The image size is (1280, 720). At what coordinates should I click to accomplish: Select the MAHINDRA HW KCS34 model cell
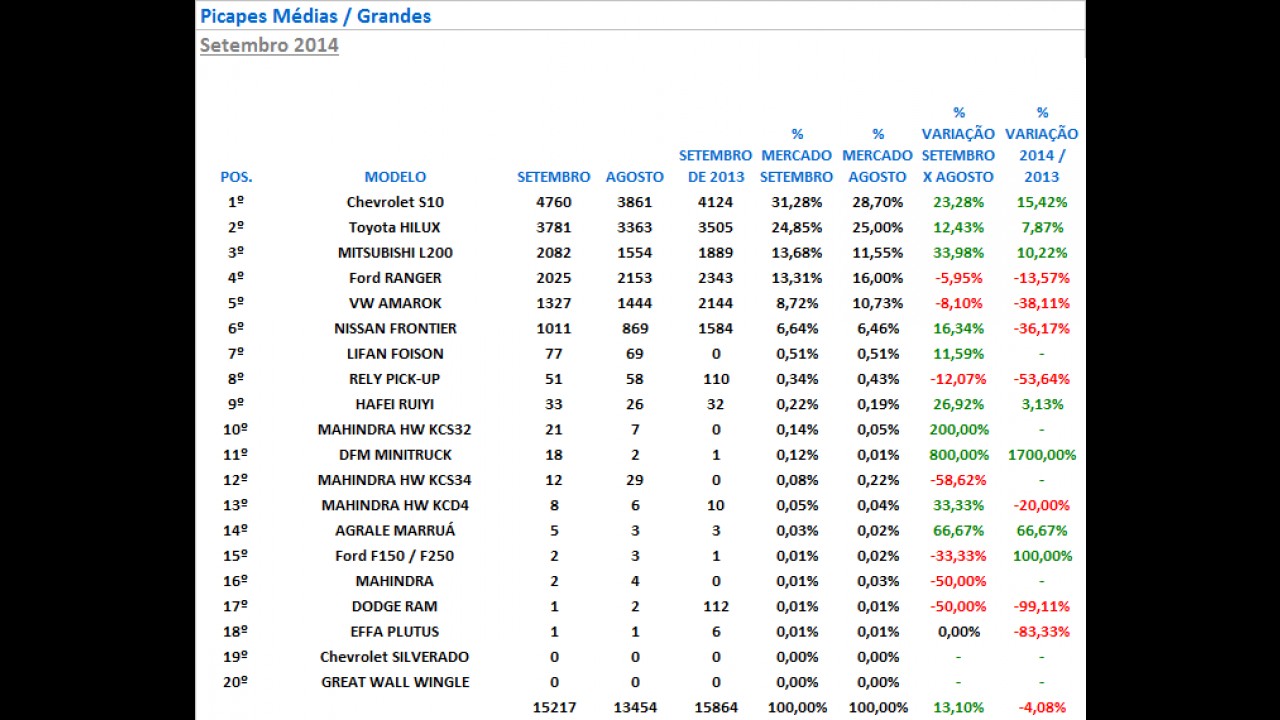395,480
